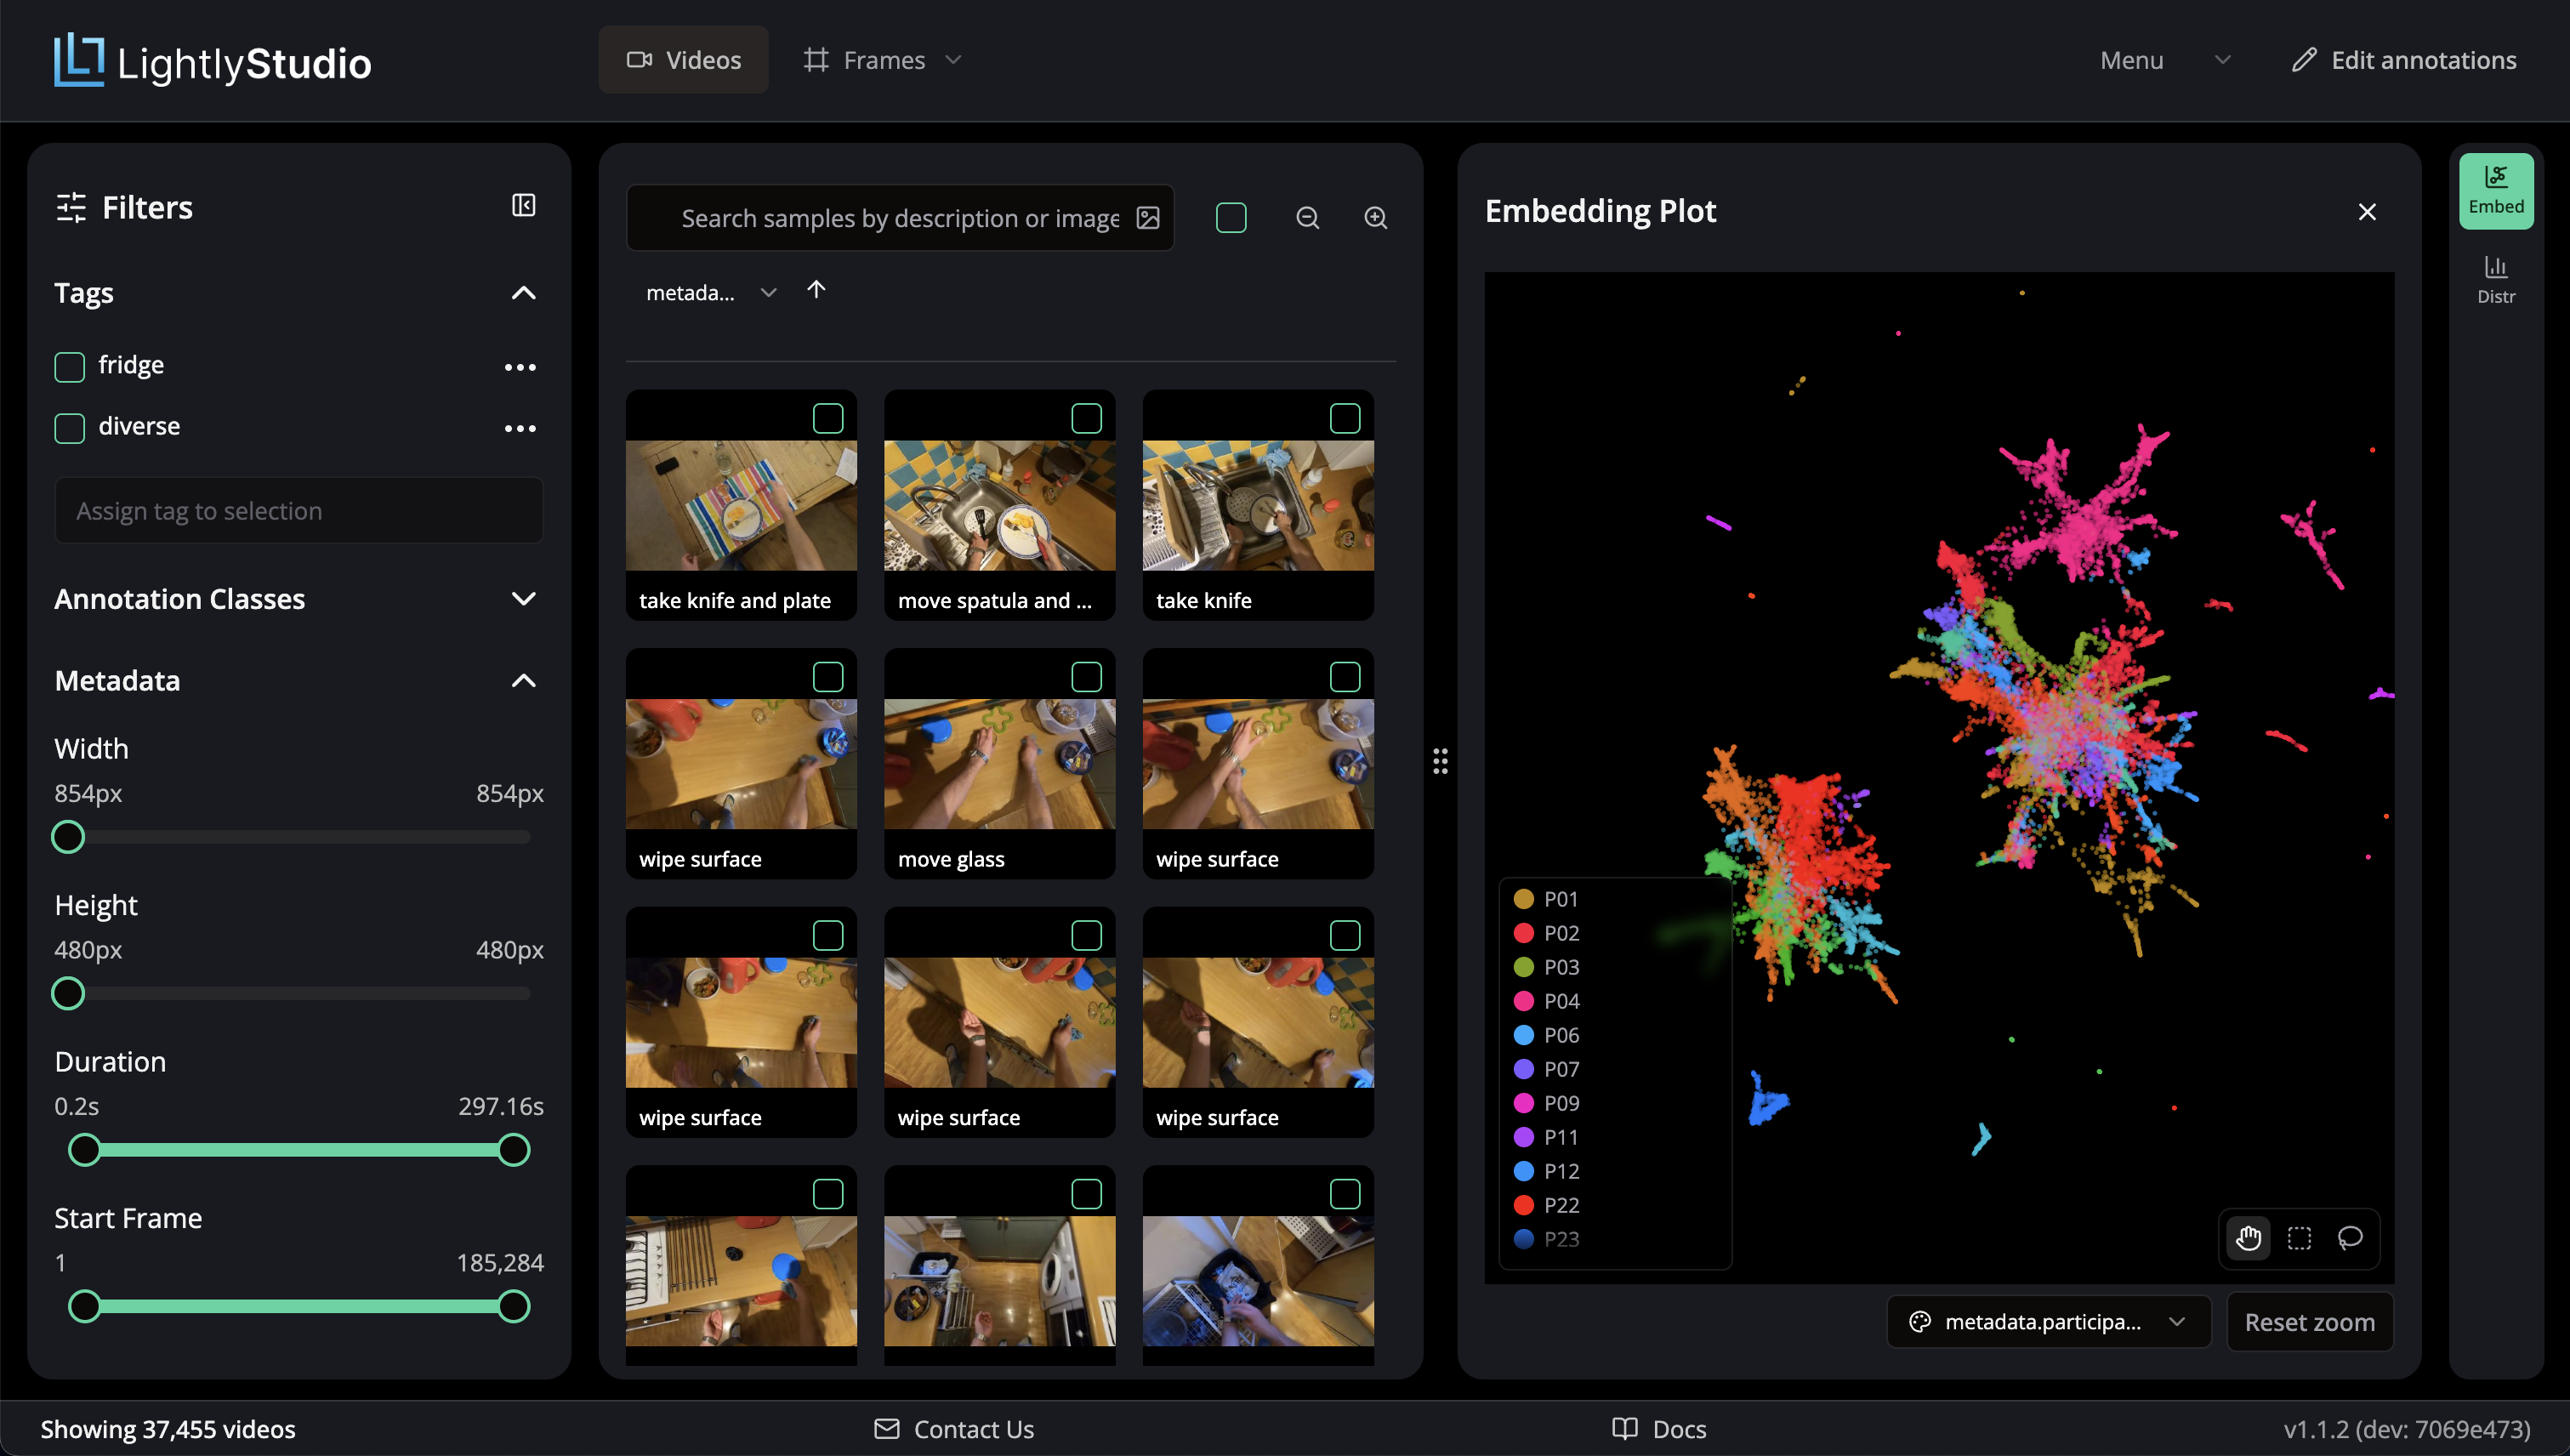Click the P07 legend entry

[1547, 1069]
